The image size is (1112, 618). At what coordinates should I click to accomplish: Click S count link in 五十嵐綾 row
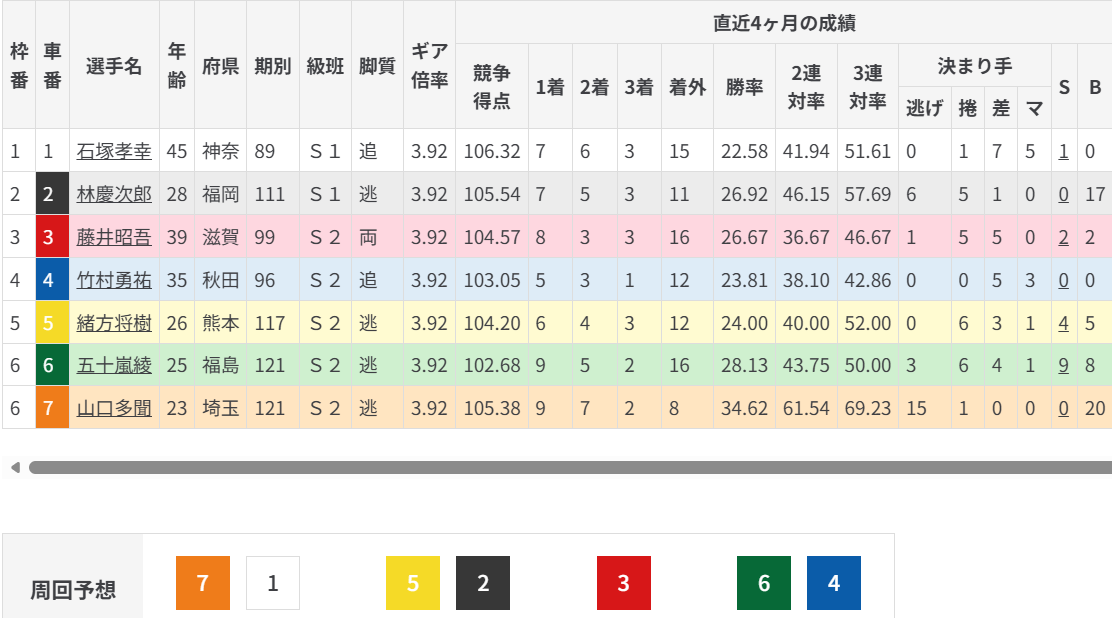tap(1064, 365)
